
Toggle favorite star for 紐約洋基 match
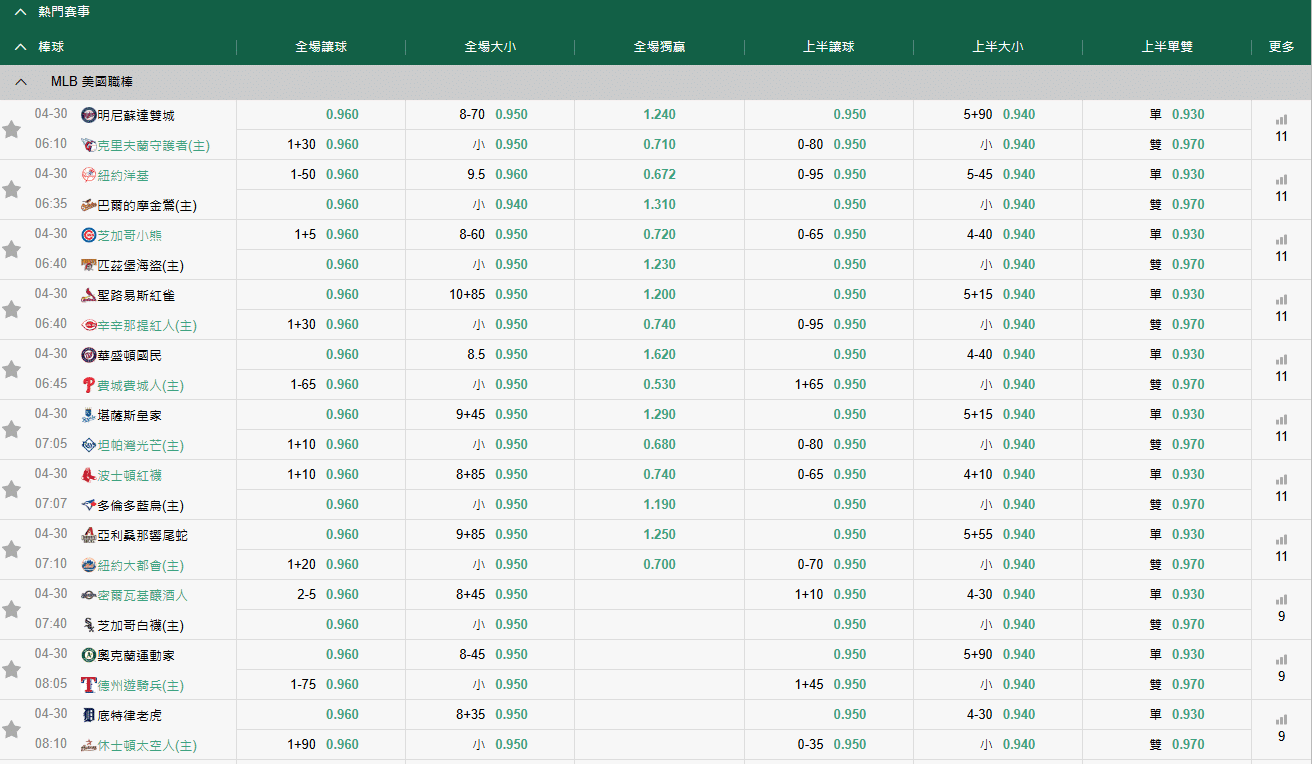(12, 189)
